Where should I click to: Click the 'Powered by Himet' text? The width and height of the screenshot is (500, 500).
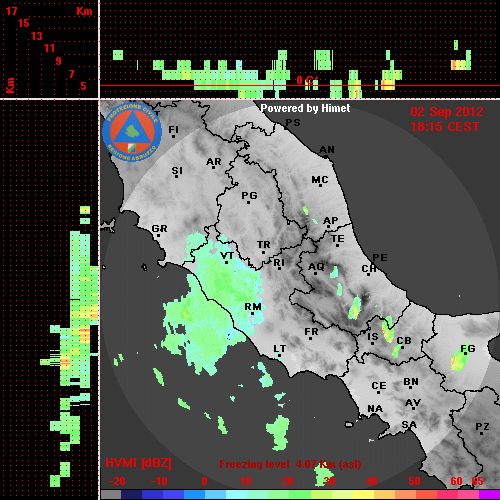coord(305,108)
